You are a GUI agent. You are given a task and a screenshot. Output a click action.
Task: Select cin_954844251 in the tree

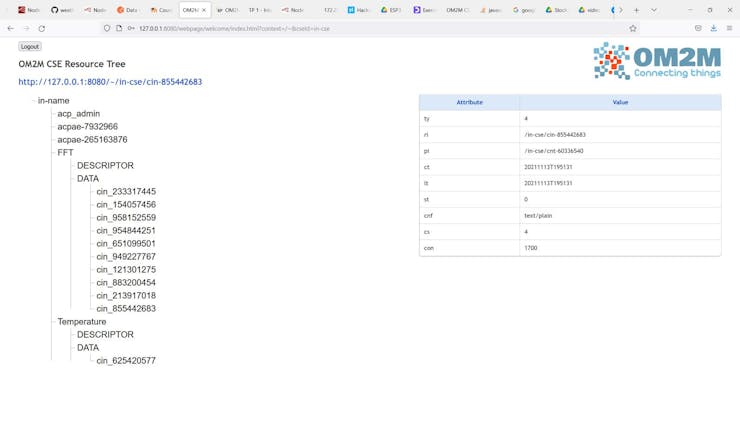pos(126,231)
